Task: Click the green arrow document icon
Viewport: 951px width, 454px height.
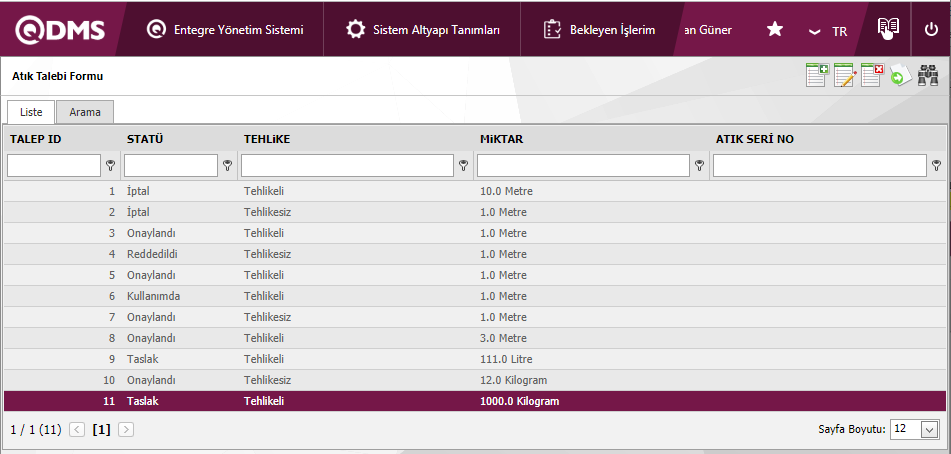Action: click(900, 76)
